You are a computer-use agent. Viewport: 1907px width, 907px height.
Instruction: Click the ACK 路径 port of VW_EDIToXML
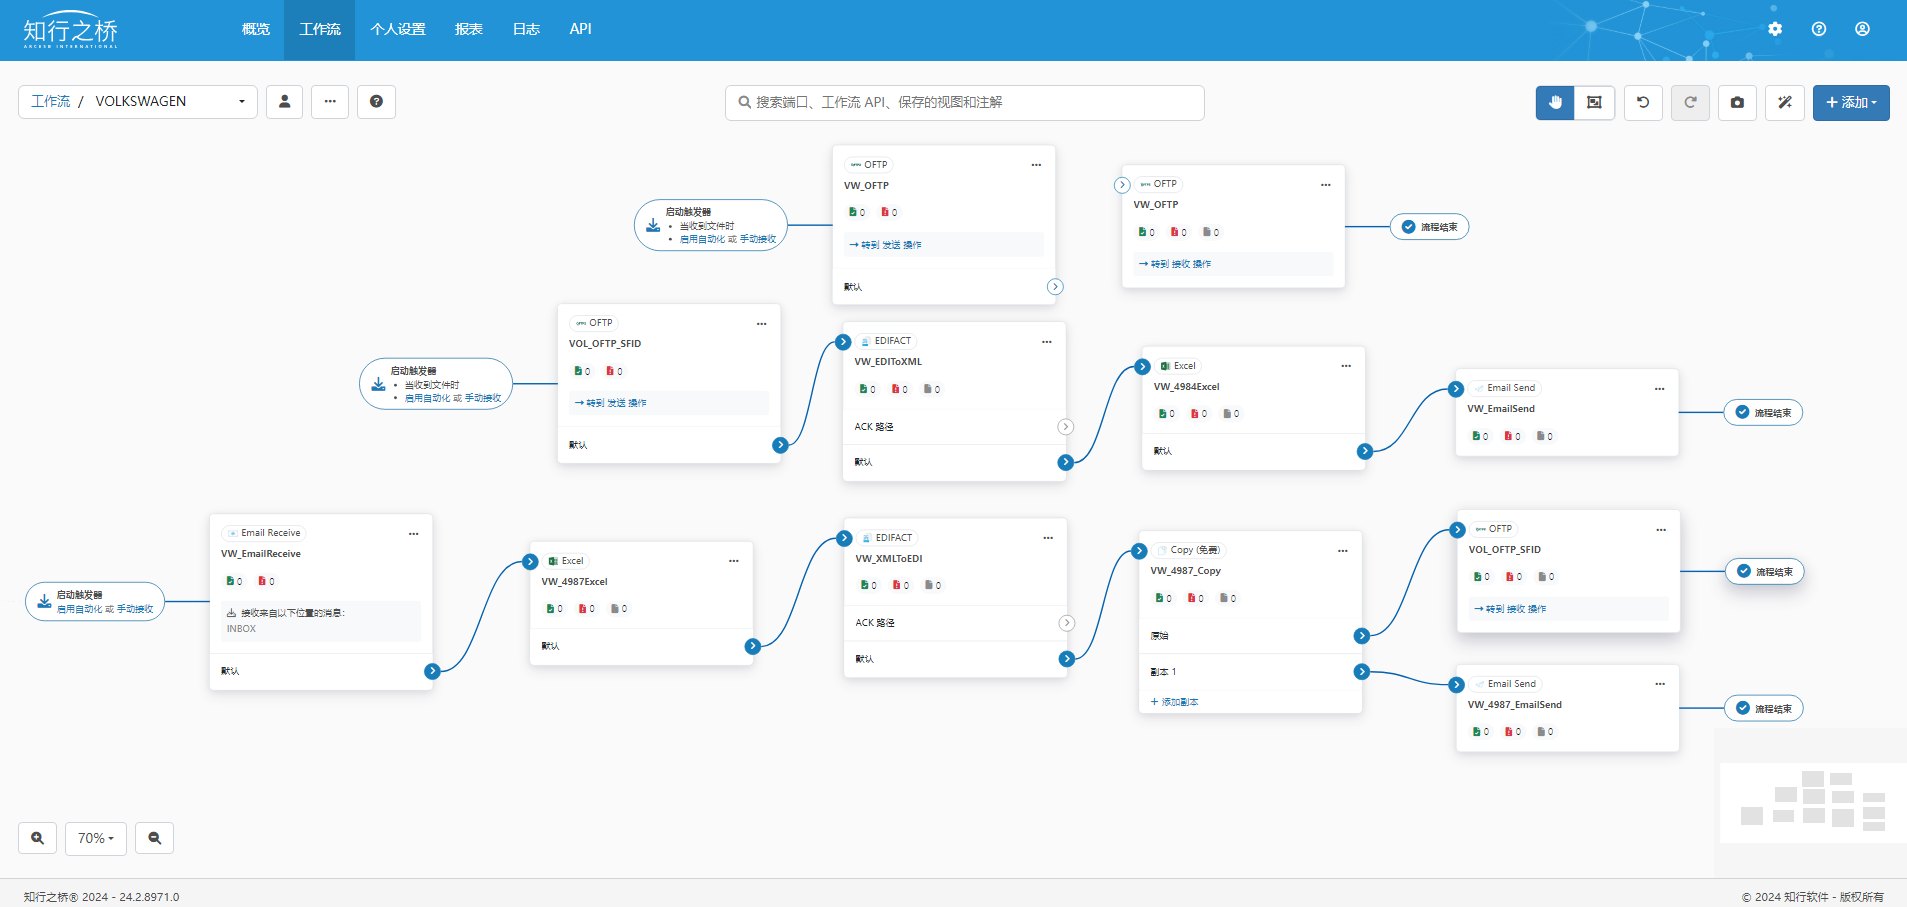tap(1066, 427)
